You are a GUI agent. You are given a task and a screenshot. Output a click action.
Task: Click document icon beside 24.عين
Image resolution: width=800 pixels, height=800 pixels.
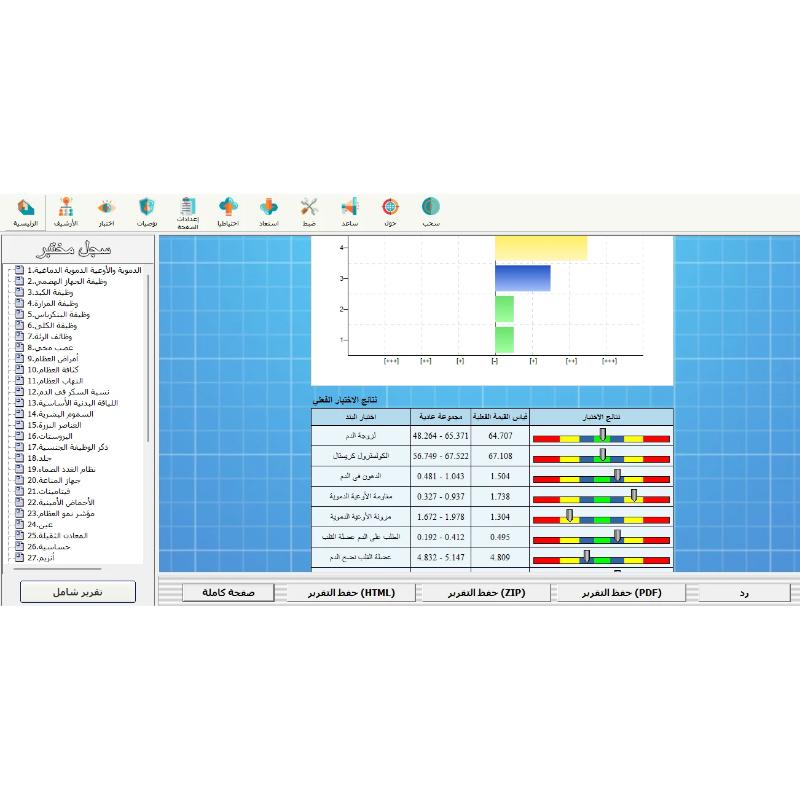pyautogui.click(x=19, y=524)
